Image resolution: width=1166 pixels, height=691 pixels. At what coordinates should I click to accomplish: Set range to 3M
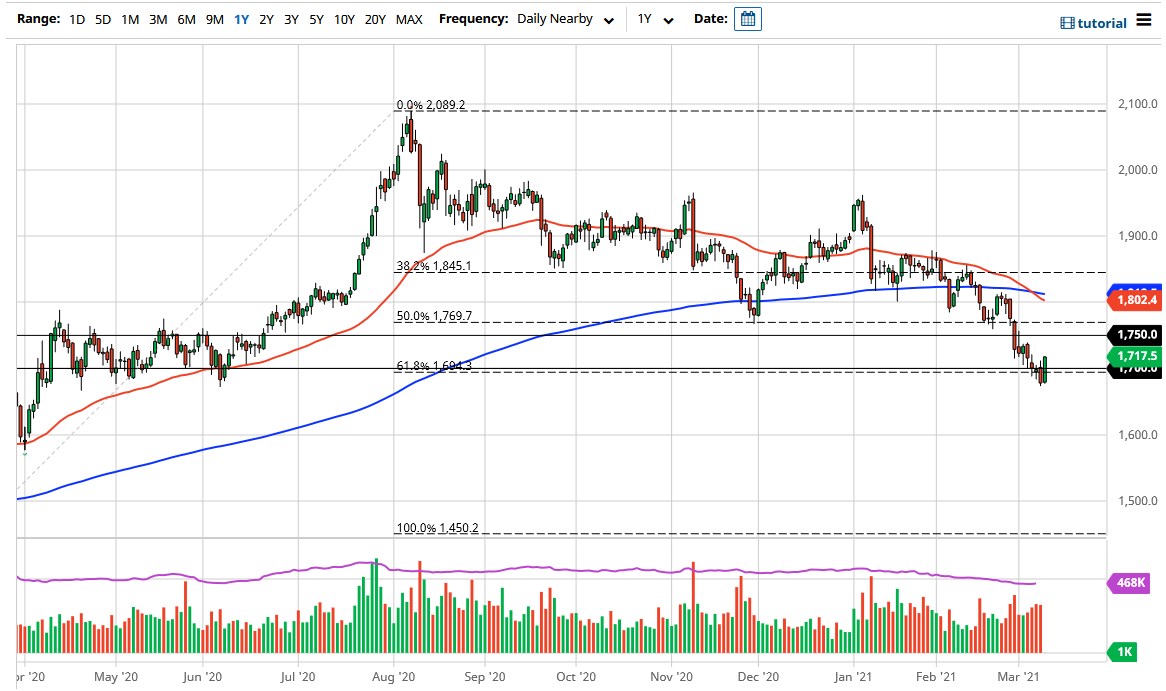tap(158, 19)
